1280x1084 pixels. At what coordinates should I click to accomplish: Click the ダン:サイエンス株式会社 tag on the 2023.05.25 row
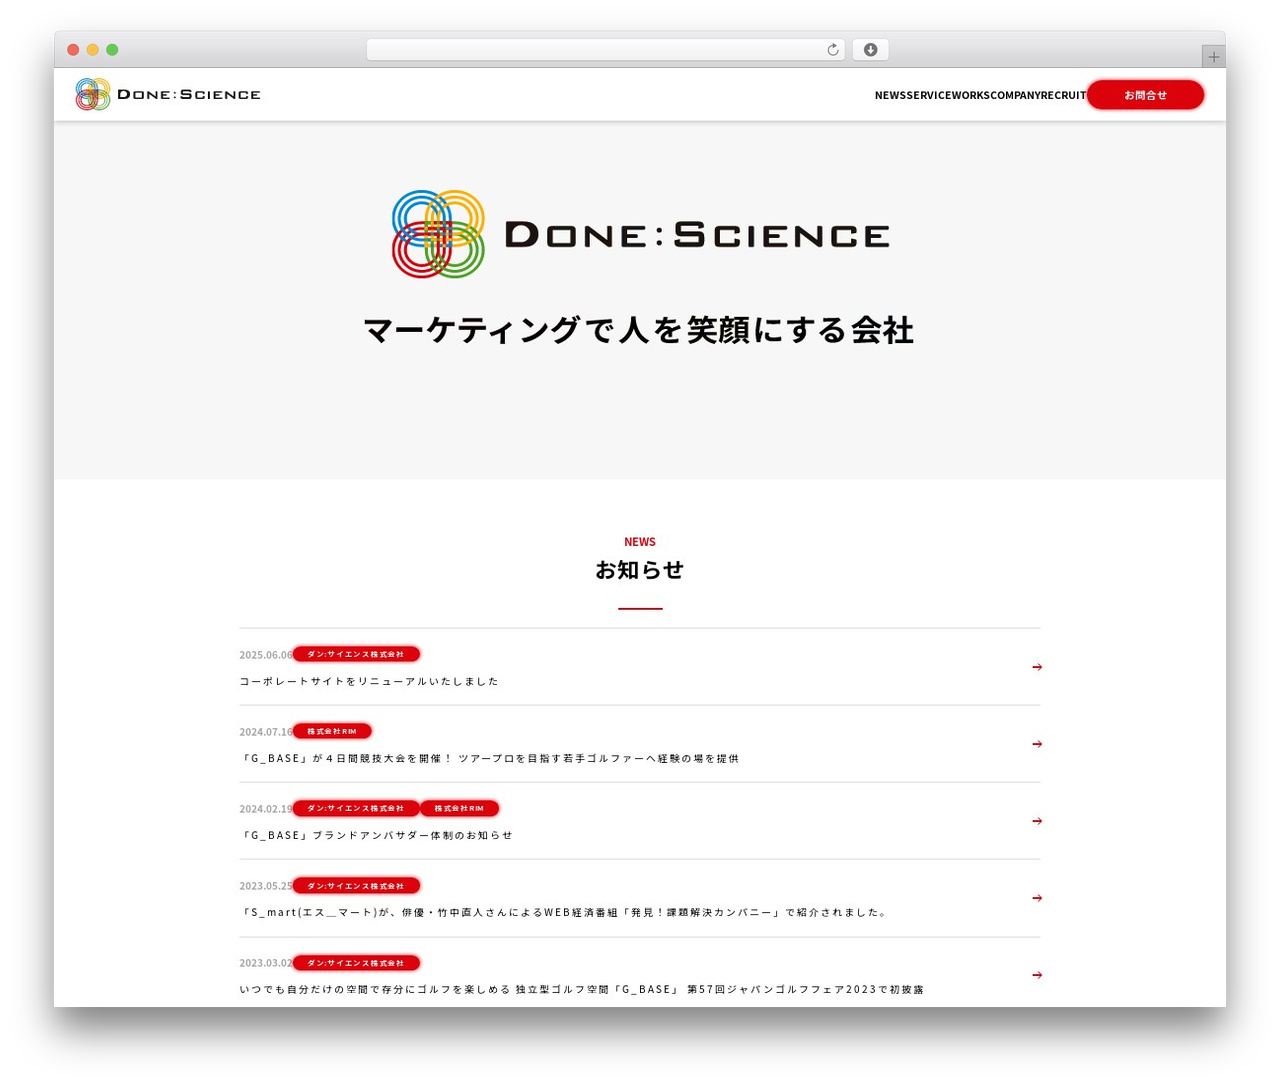pyautogui.click(x=356, y=885)
